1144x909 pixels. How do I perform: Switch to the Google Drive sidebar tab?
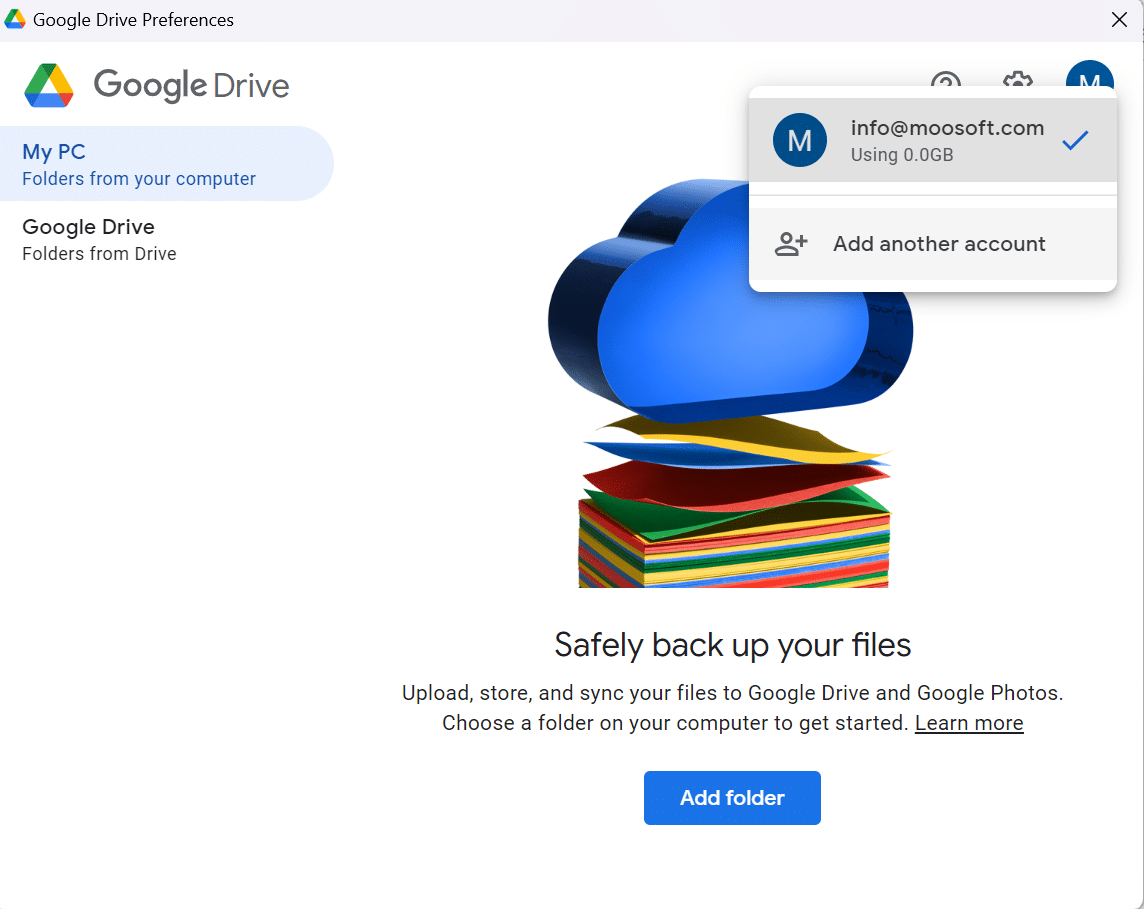[166, 239]
